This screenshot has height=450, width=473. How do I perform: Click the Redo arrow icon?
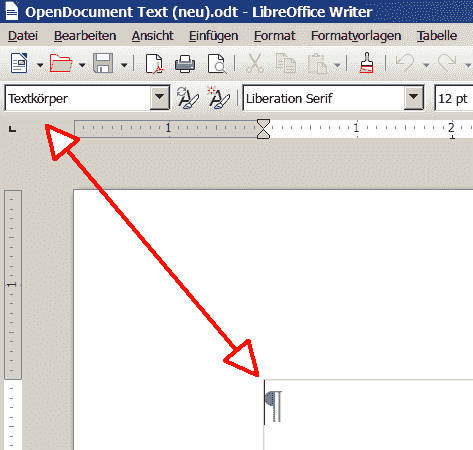point(447,63)
